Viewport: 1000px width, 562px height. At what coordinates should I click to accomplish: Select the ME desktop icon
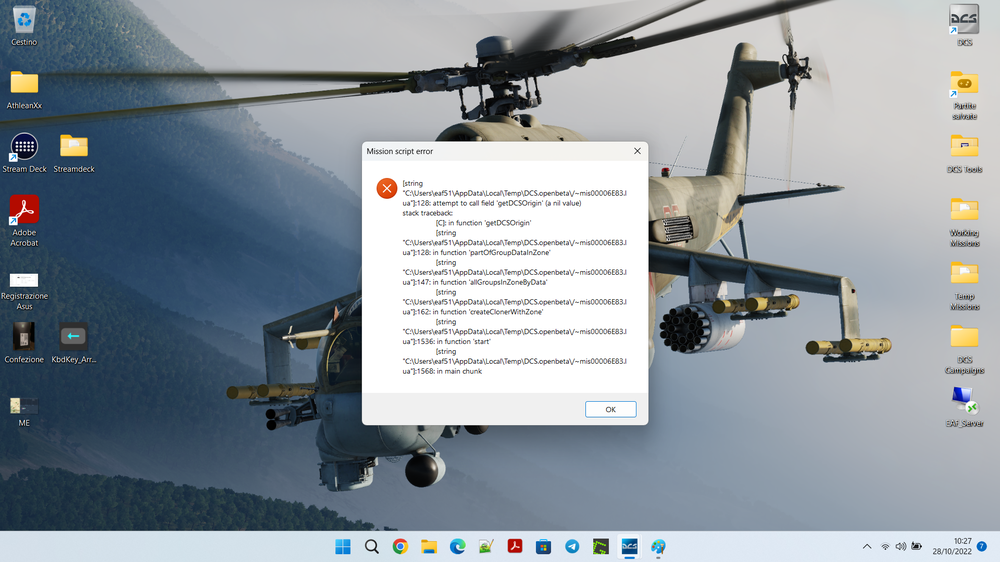24,411
